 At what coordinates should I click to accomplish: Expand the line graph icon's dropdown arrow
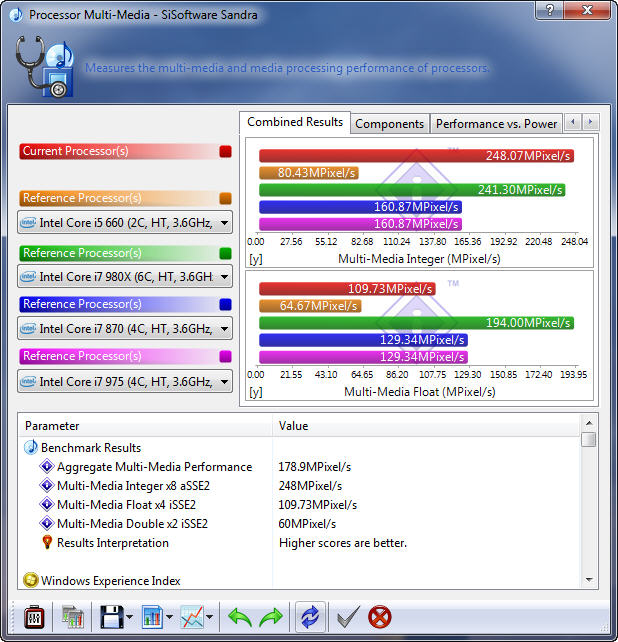pos(209,617)
